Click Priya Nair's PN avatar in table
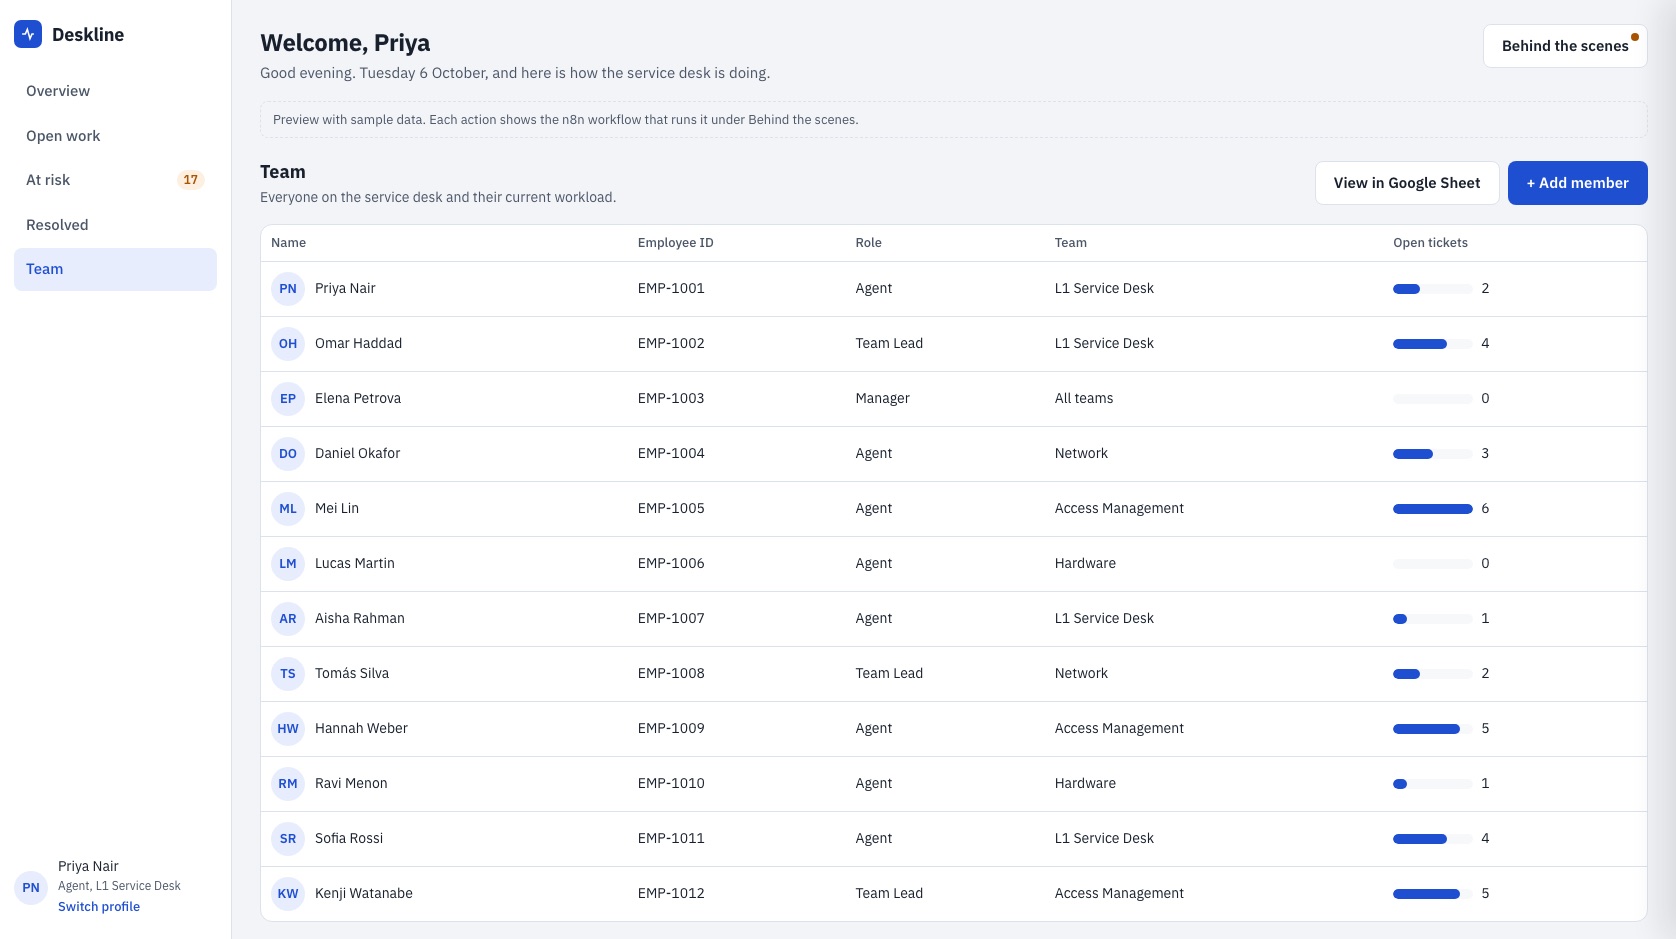 click(288, 289)
